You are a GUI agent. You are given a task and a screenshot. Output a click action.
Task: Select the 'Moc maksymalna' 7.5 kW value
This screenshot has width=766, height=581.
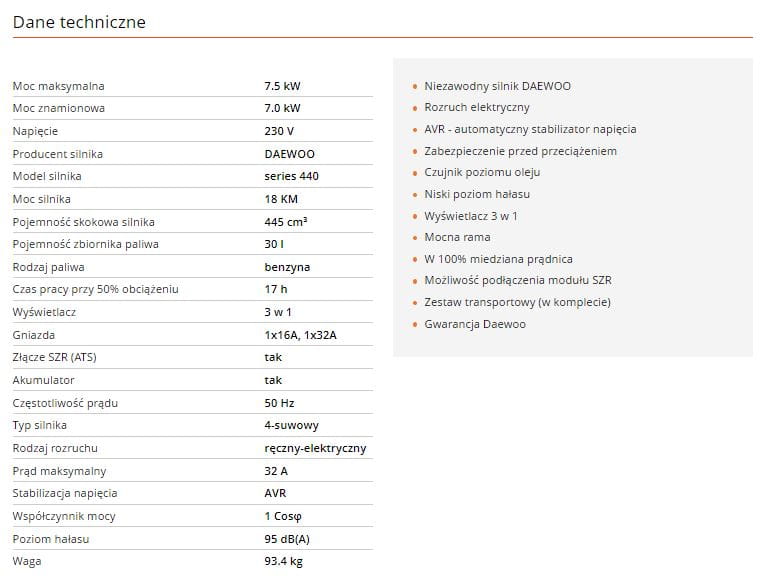click(x=282, y=86)
